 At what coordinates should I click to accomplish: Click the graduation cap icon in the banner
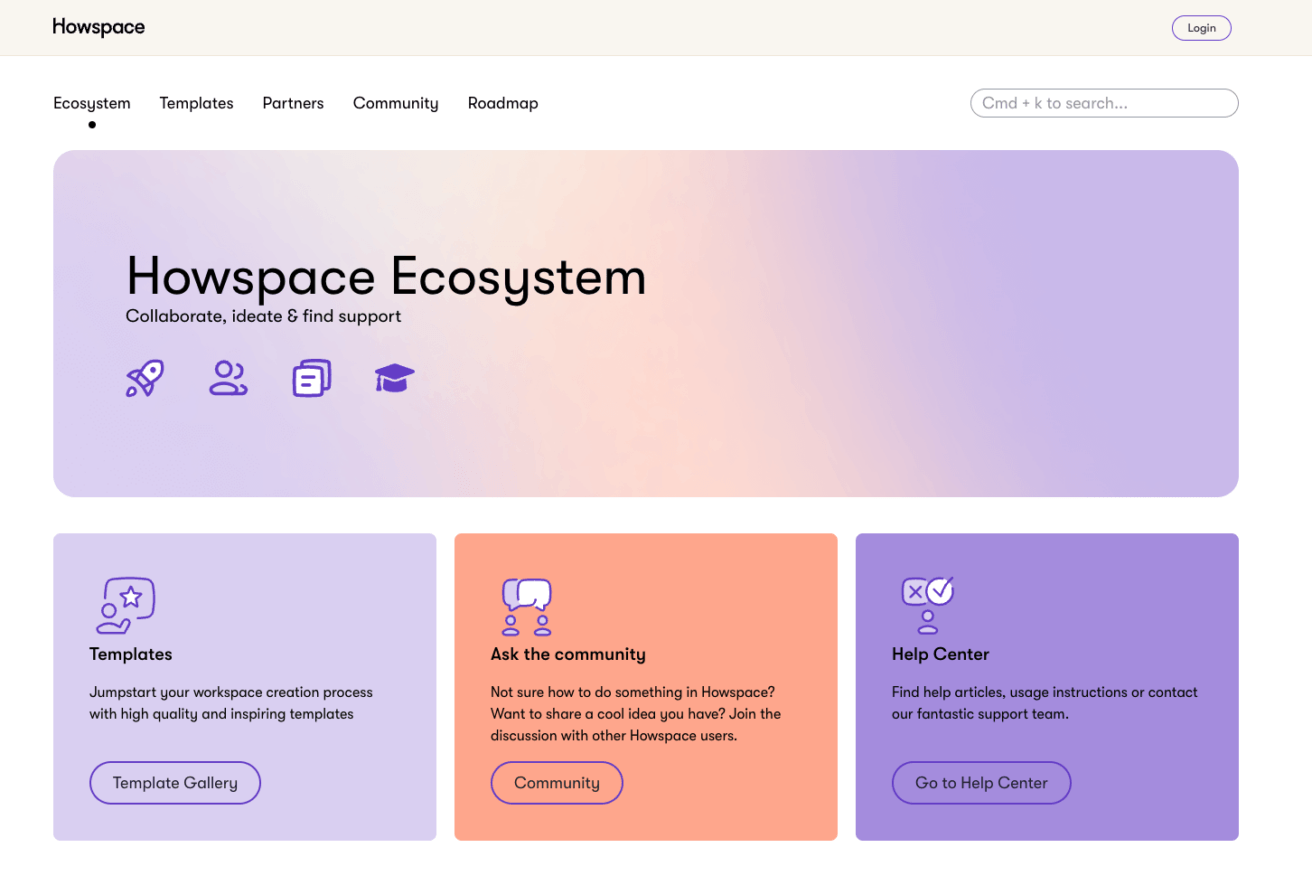click(x=394, y=378)
